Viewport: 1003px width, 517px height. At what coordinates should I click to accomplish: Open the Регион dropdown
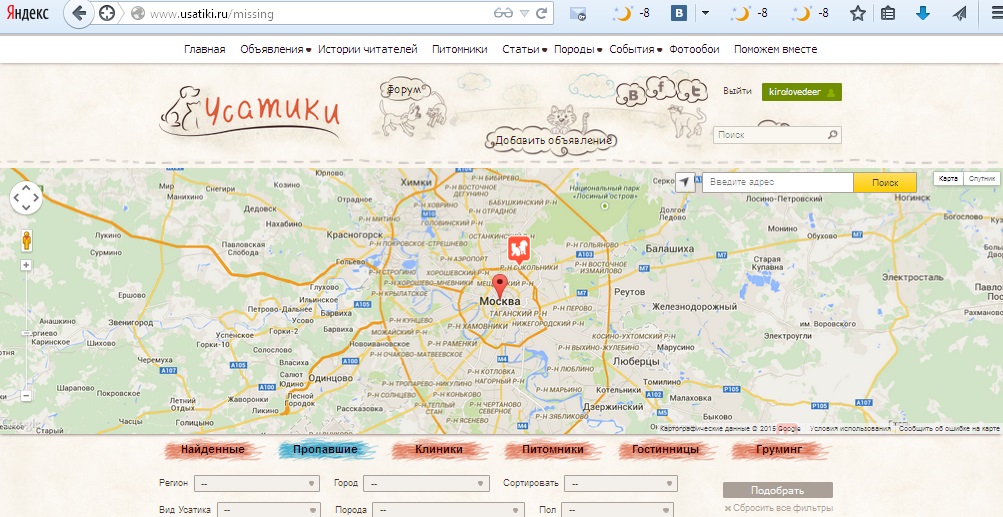tap(256, 483)
